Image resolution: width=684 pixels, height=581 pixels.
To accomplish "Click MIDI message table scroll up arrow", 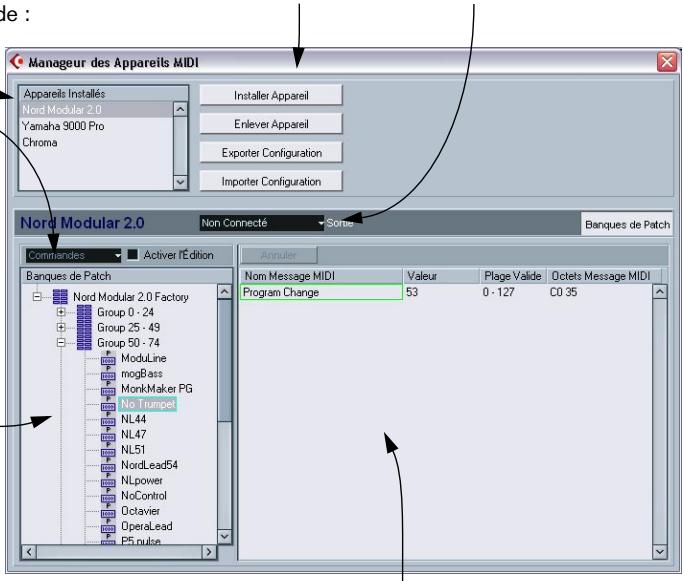I will [x=660, y=291].
